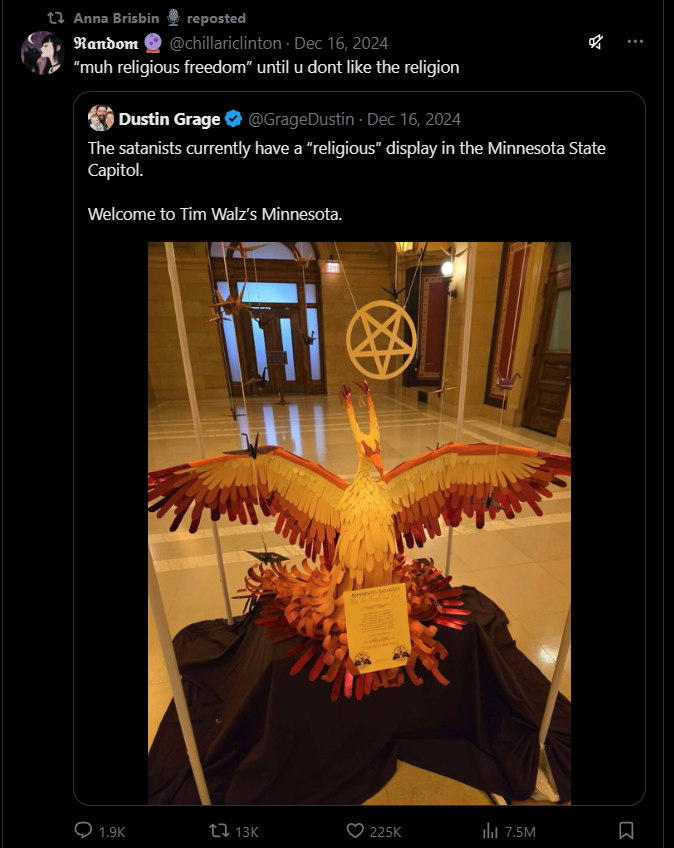The width and height of the screenshot is (674, 848).
Task: Open the reply comment icon
Action: (83, 830)
